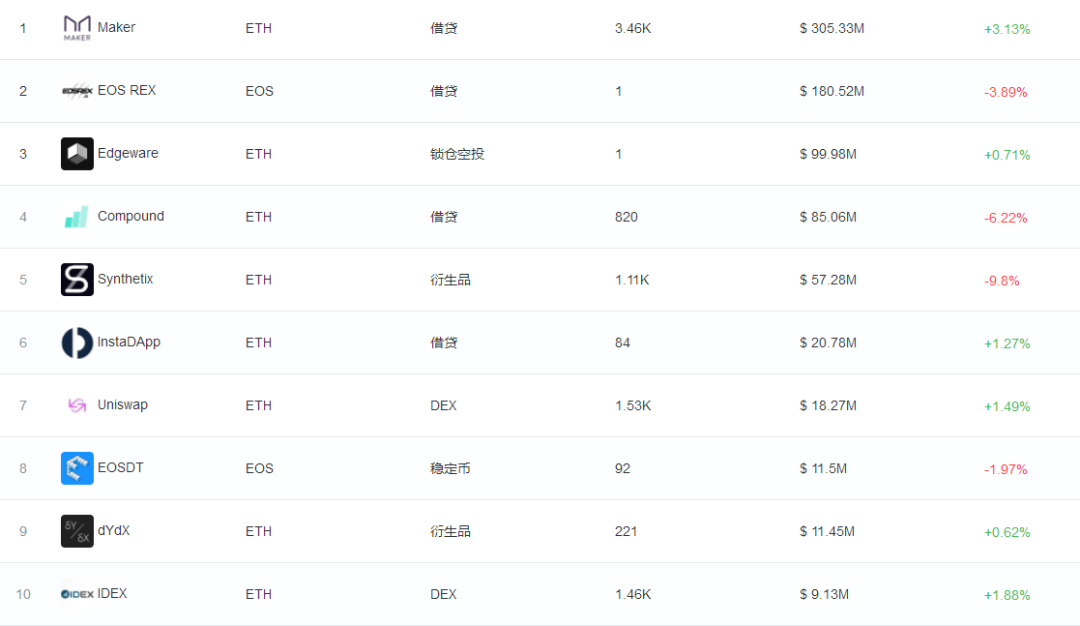Click the Uniswap name text
The image size is (1080, 626).
coord(123,405)
